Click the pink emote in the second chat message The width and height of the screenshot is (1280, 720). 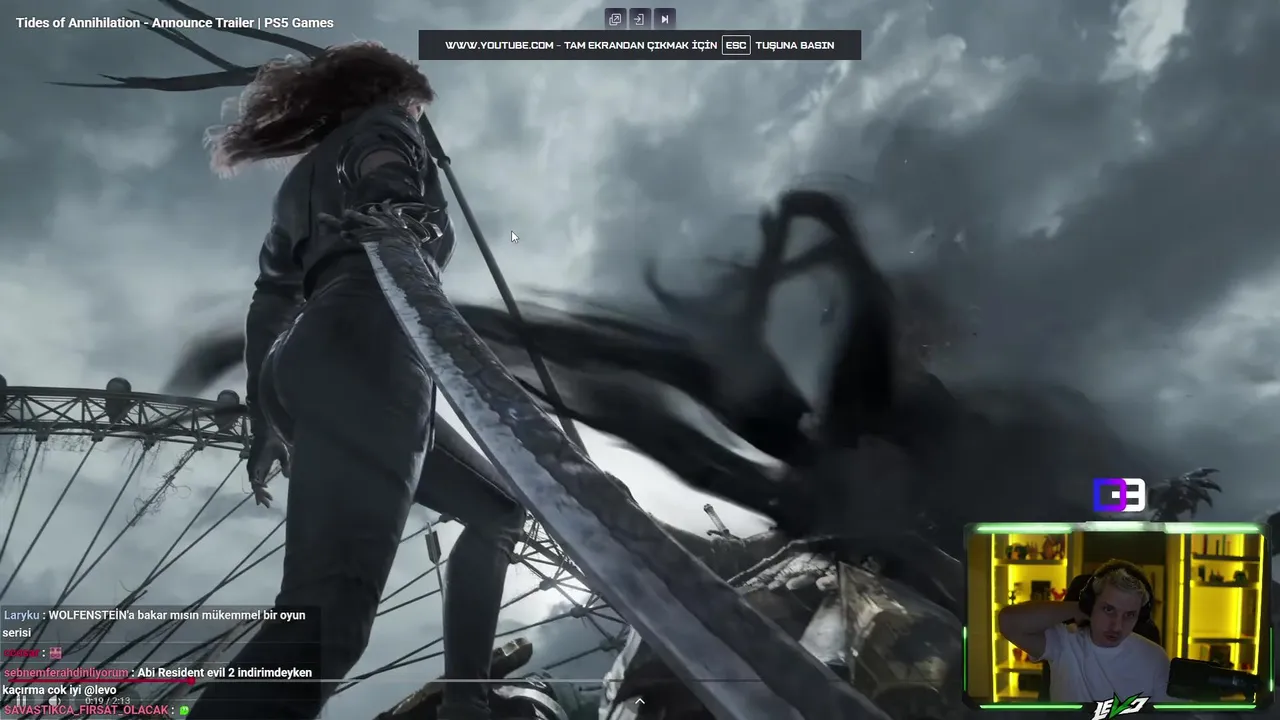point(55,653)
